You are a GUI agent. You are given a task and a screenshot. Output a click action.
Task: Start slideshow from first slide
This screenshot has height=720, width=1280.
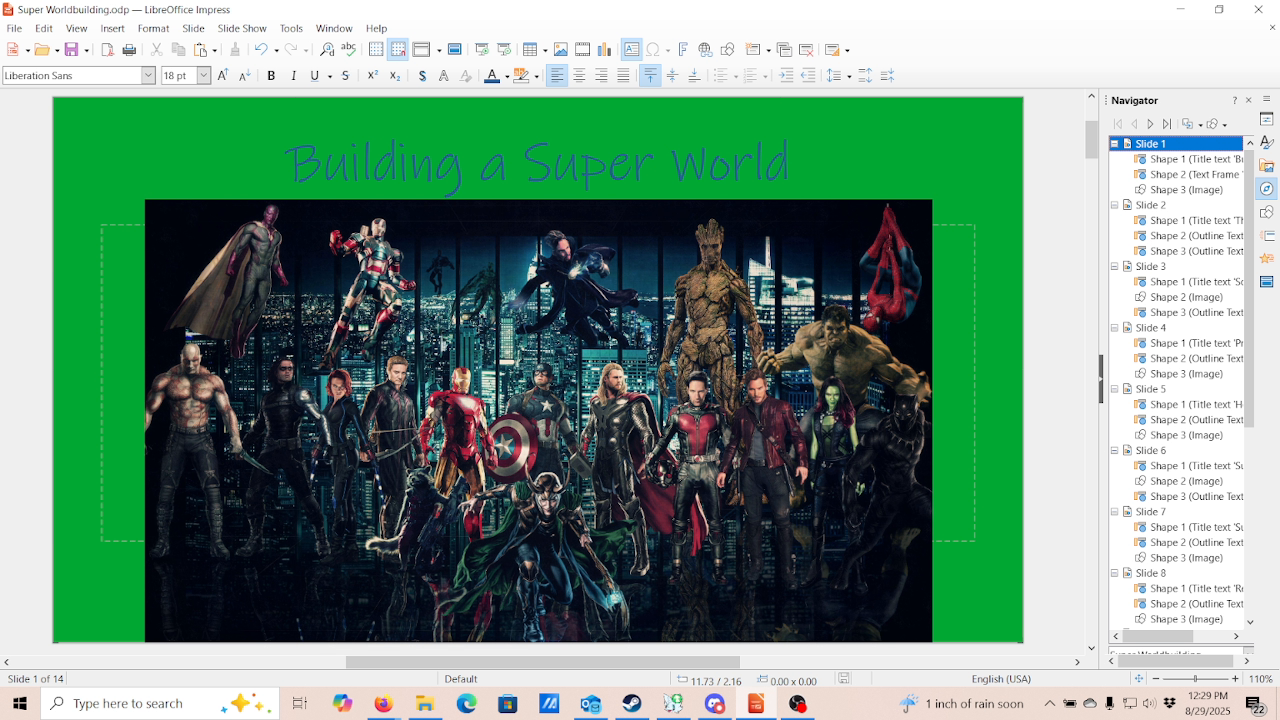pyautogui.click(x=481, y=48)
